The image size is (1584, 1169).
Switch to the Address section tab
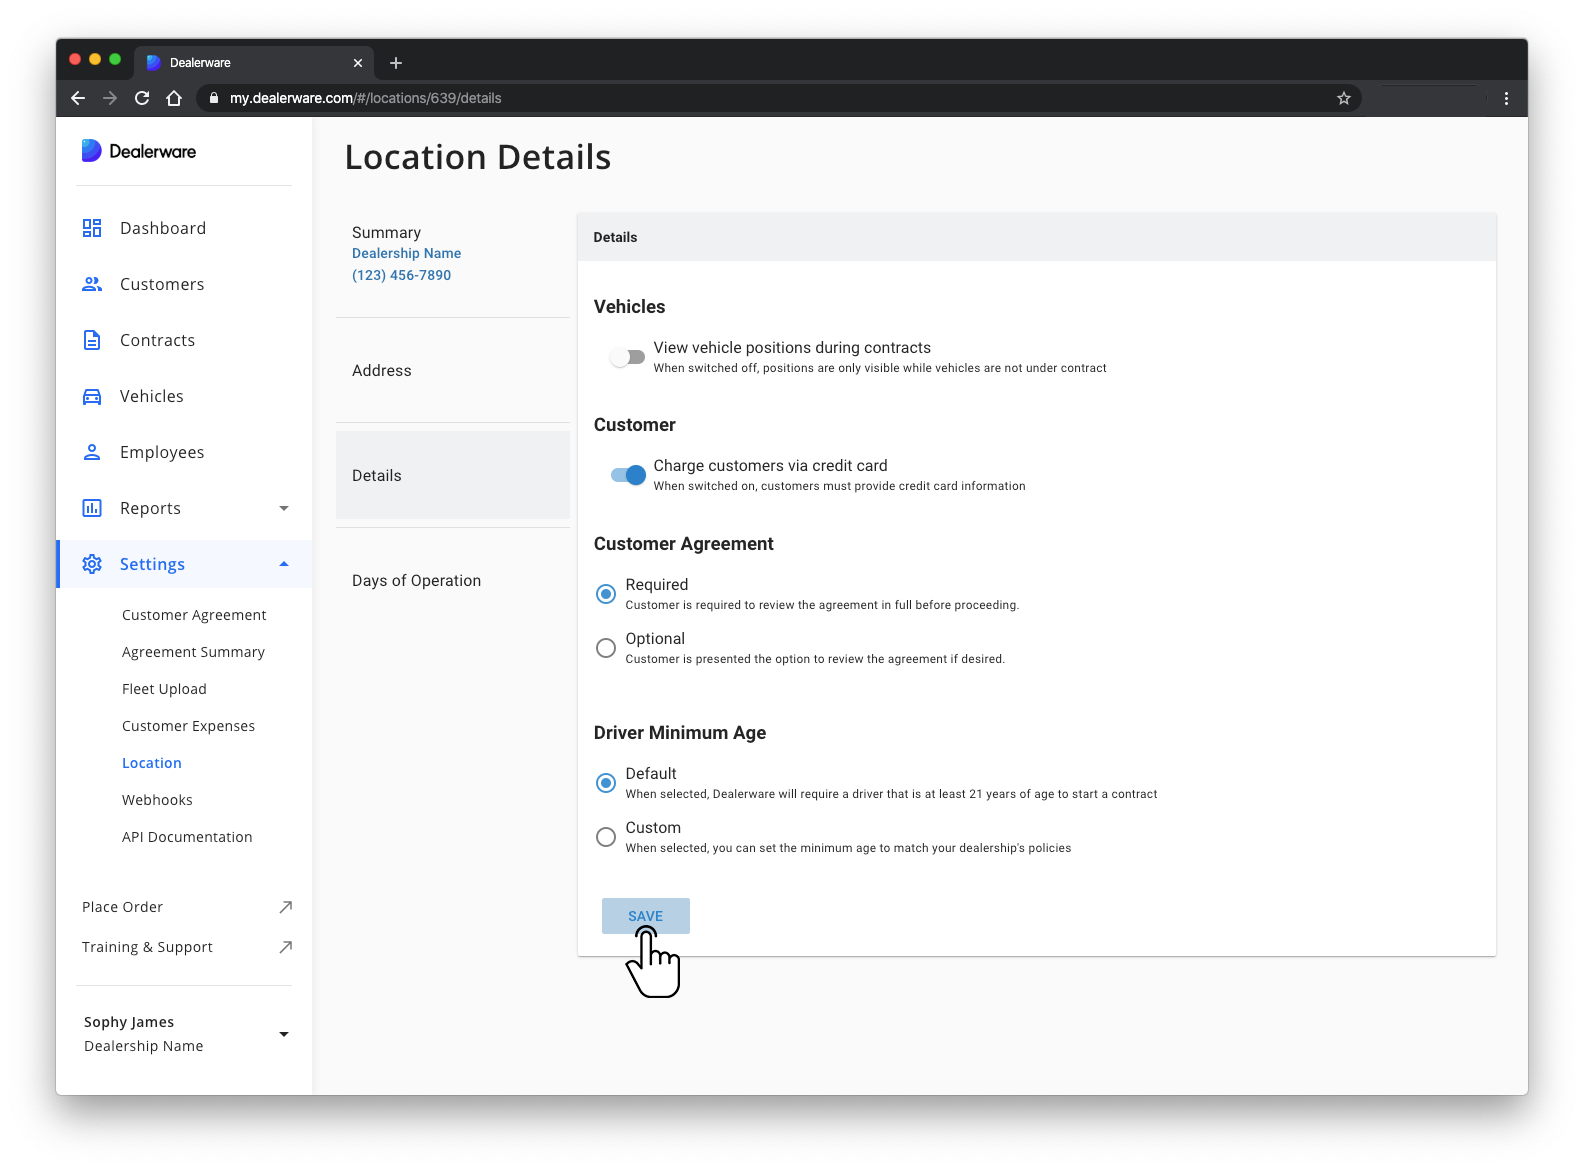click(453, 370)
